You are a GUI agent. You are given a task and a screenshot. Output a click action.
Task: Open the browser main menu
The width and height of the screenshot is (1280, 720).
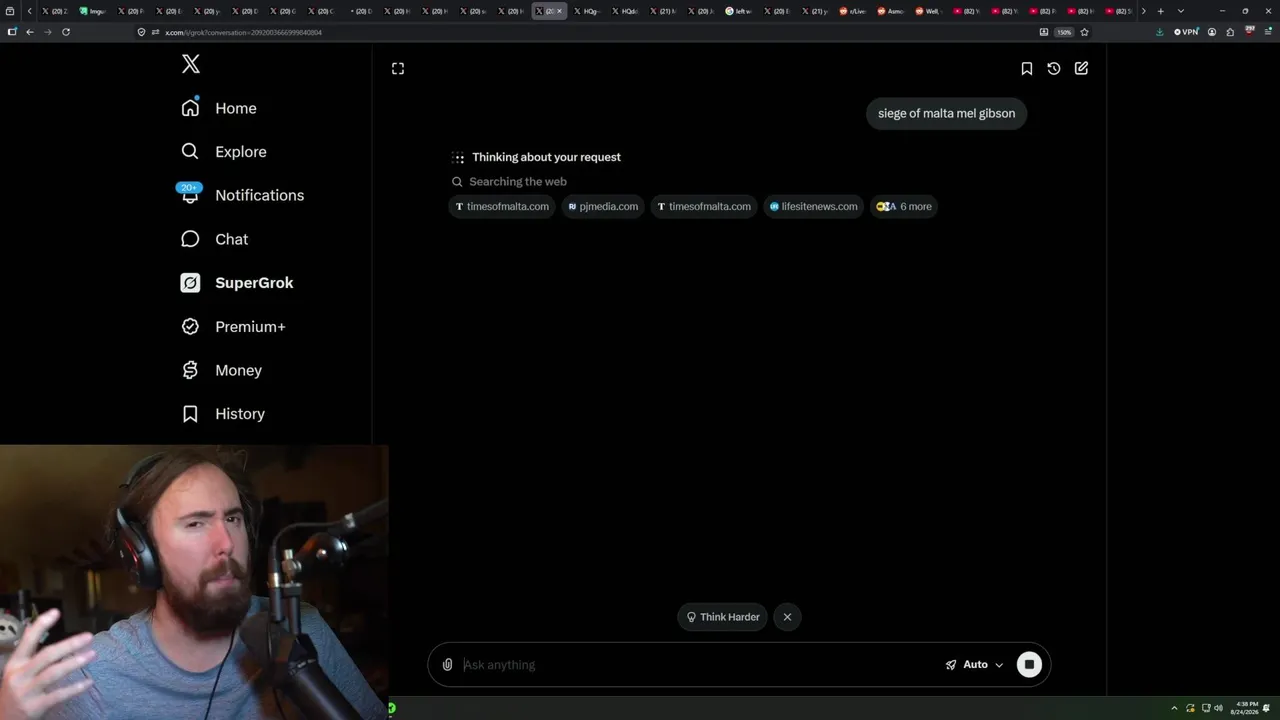(x=1268, y=32)
